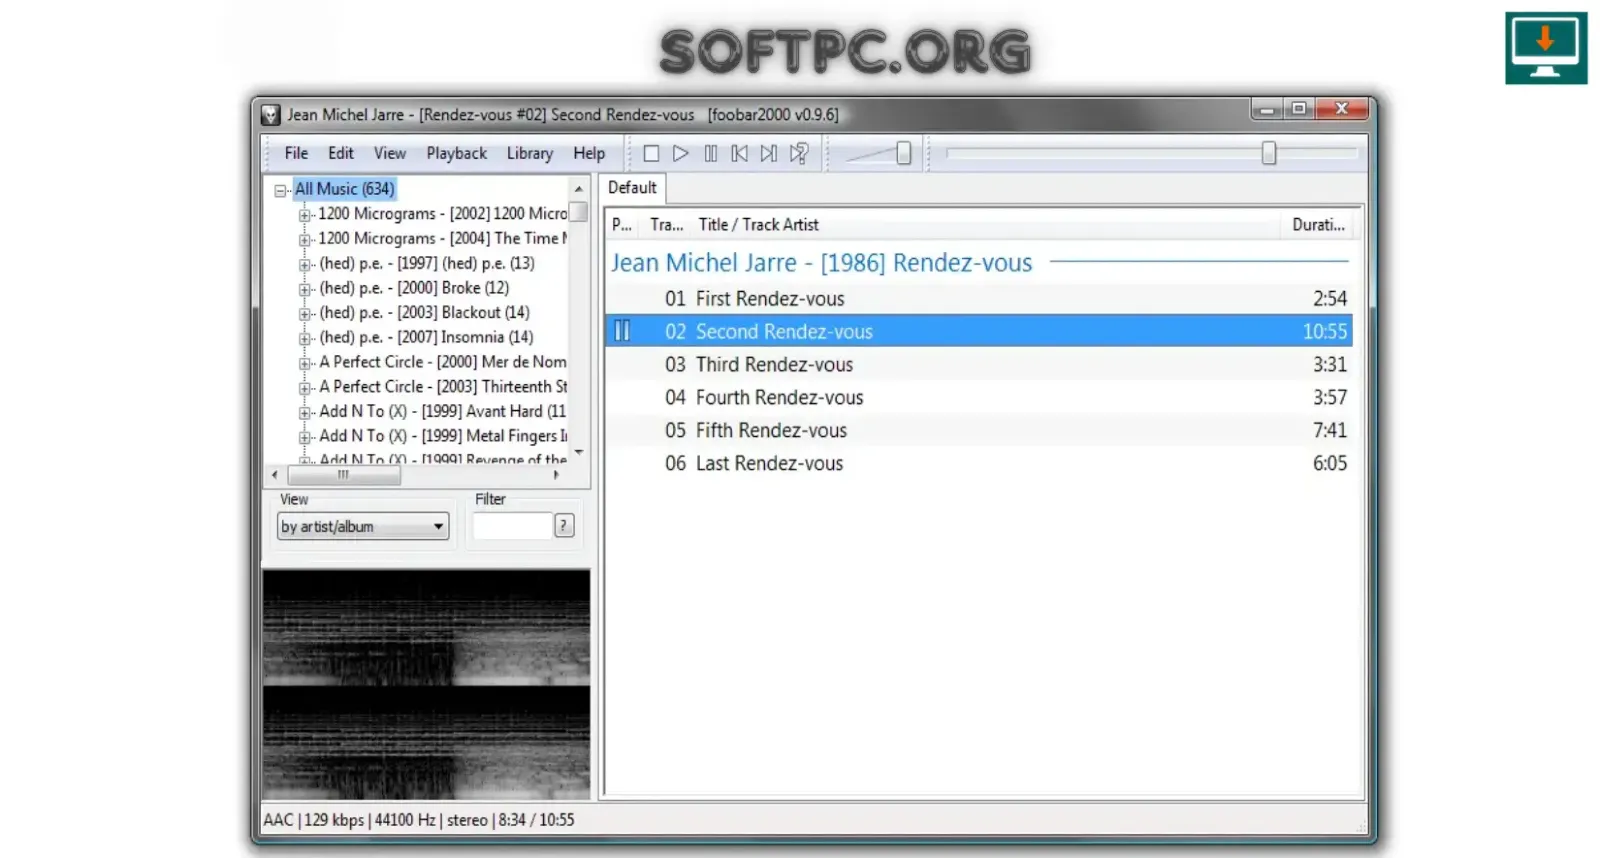Click the Duration column header
Screen dimensions: 1600x858
click(x=1318, y=225)
